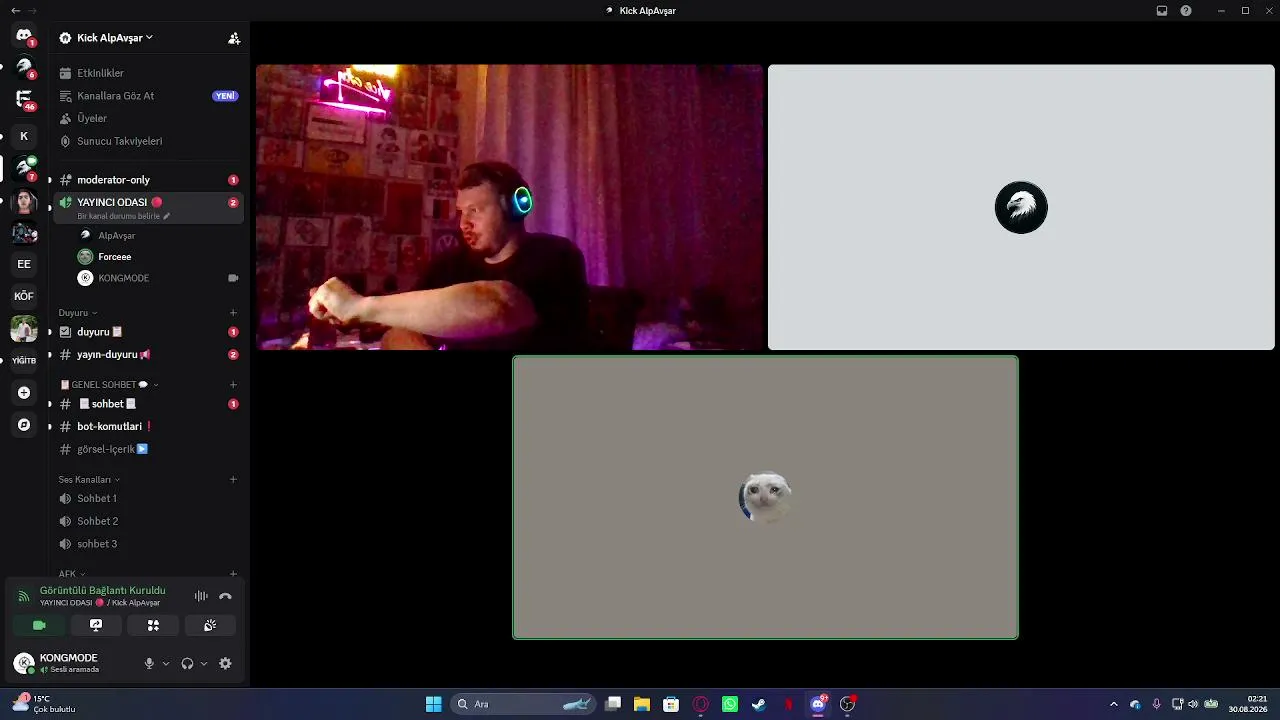Toggle noise suppression waveform icon
The height and width of the screenshot is (720, 1280).
point(201,596)
